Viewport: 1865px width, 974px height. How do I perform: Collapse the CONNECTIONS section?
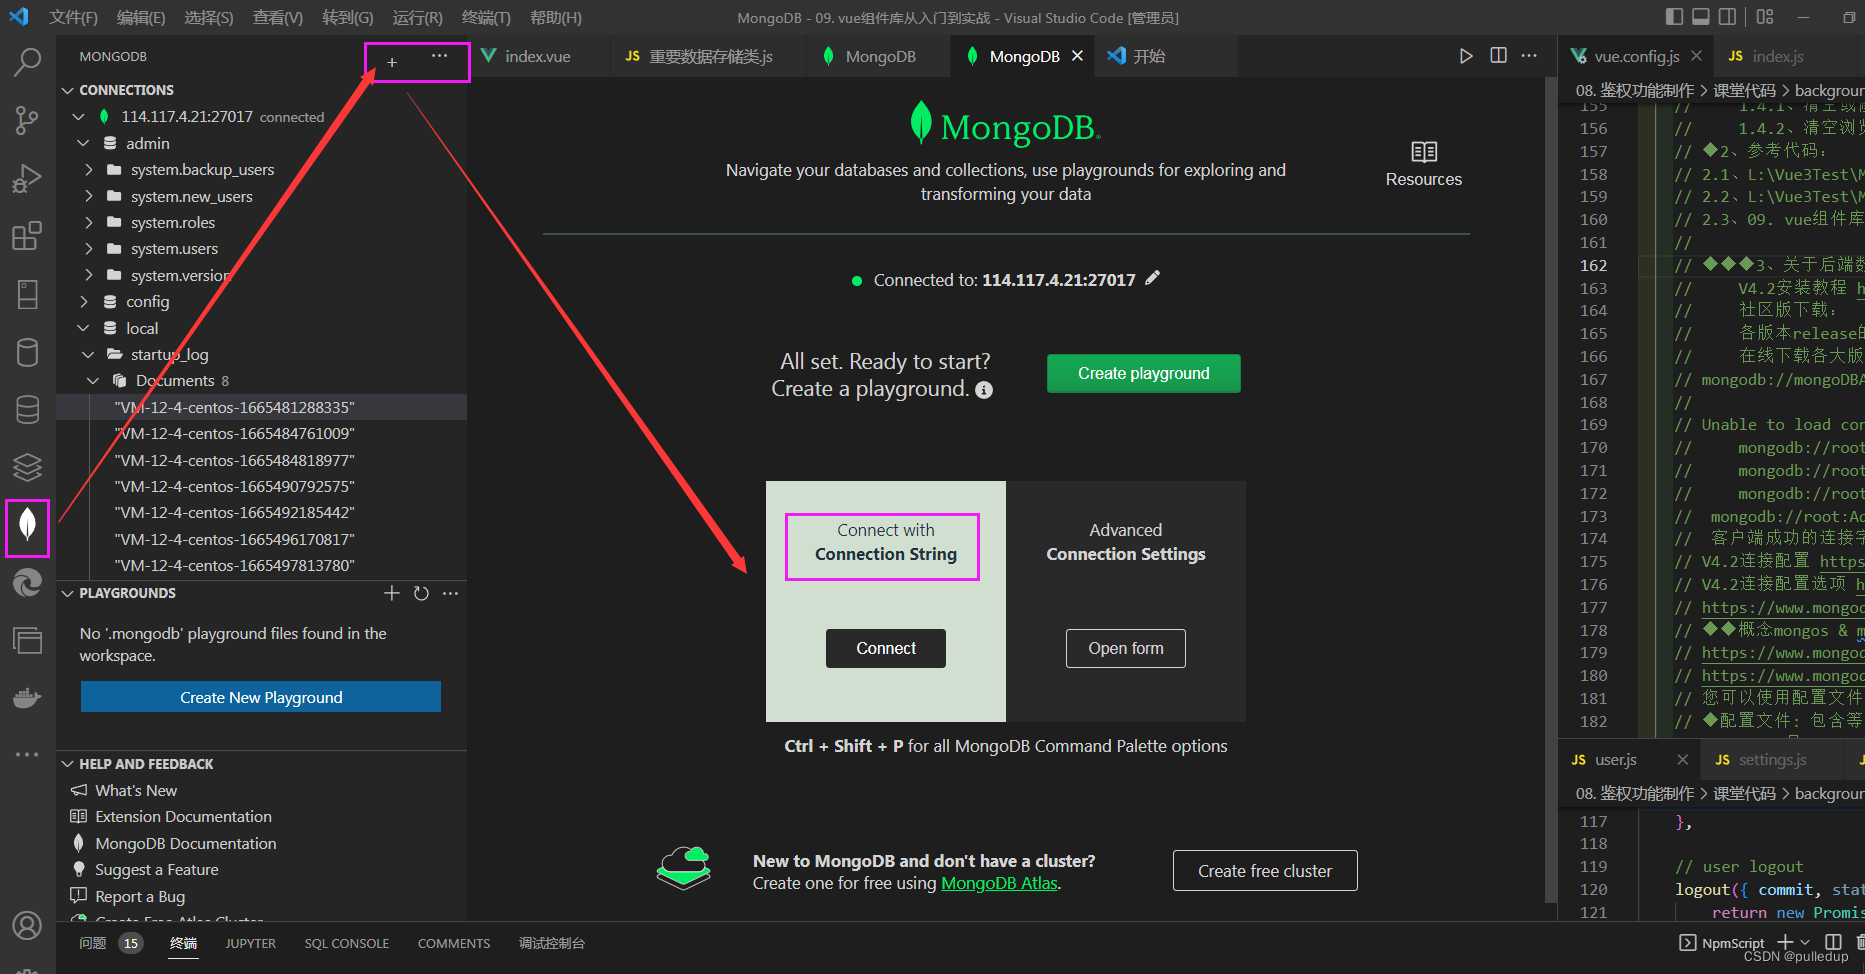pos(68,90)
